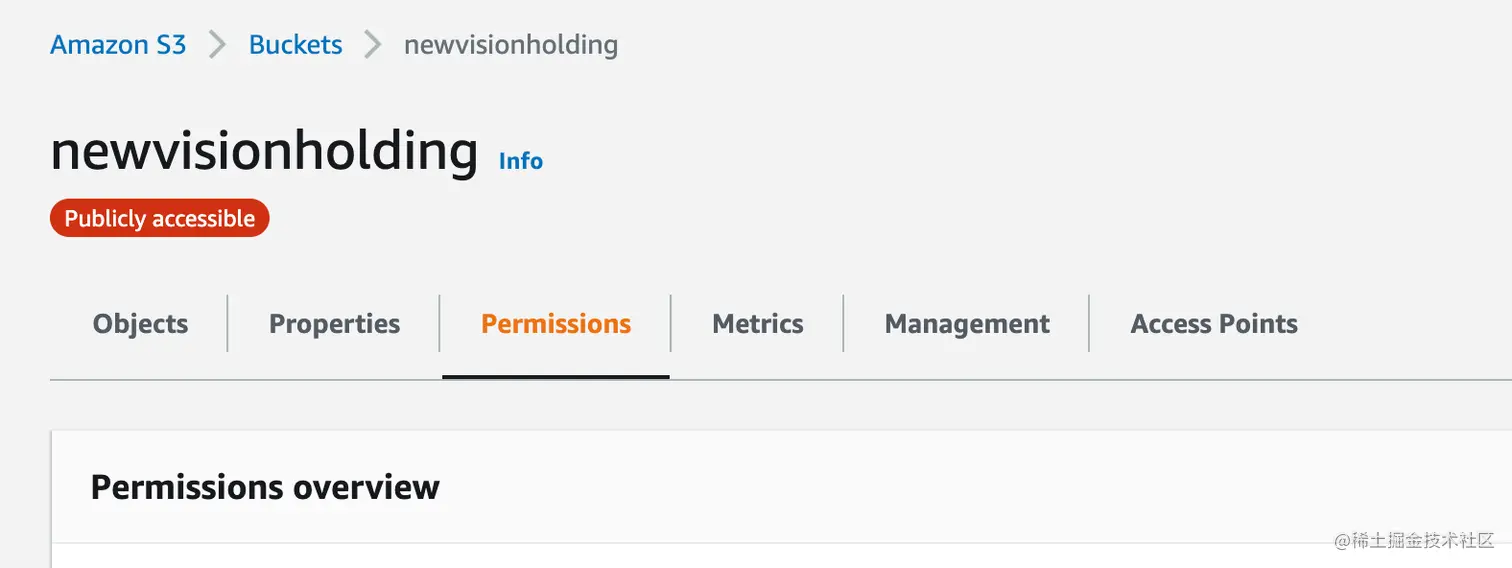Click the chevron after Buckets
The width and height of the screenshot is (1512, 568).
point(373,45)
